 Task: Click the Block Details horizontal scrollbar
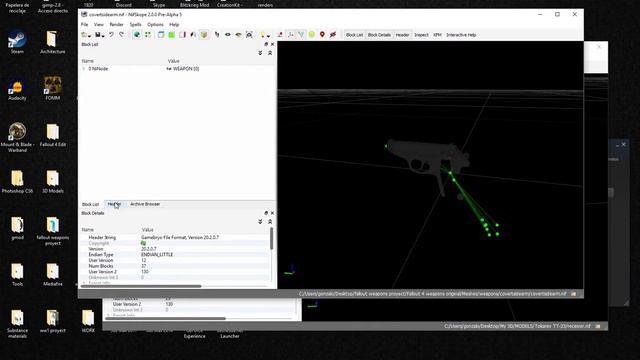(x=140, y=286)
